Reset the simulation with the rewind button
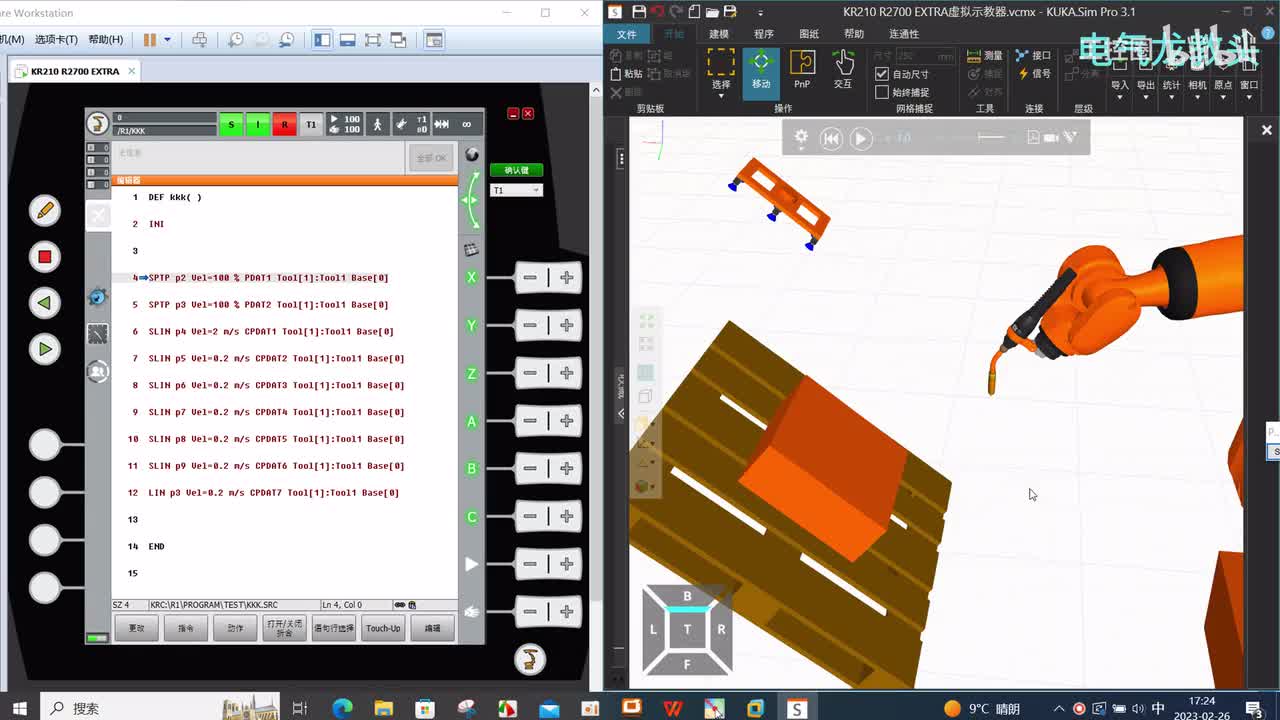 tap(831, 139)
